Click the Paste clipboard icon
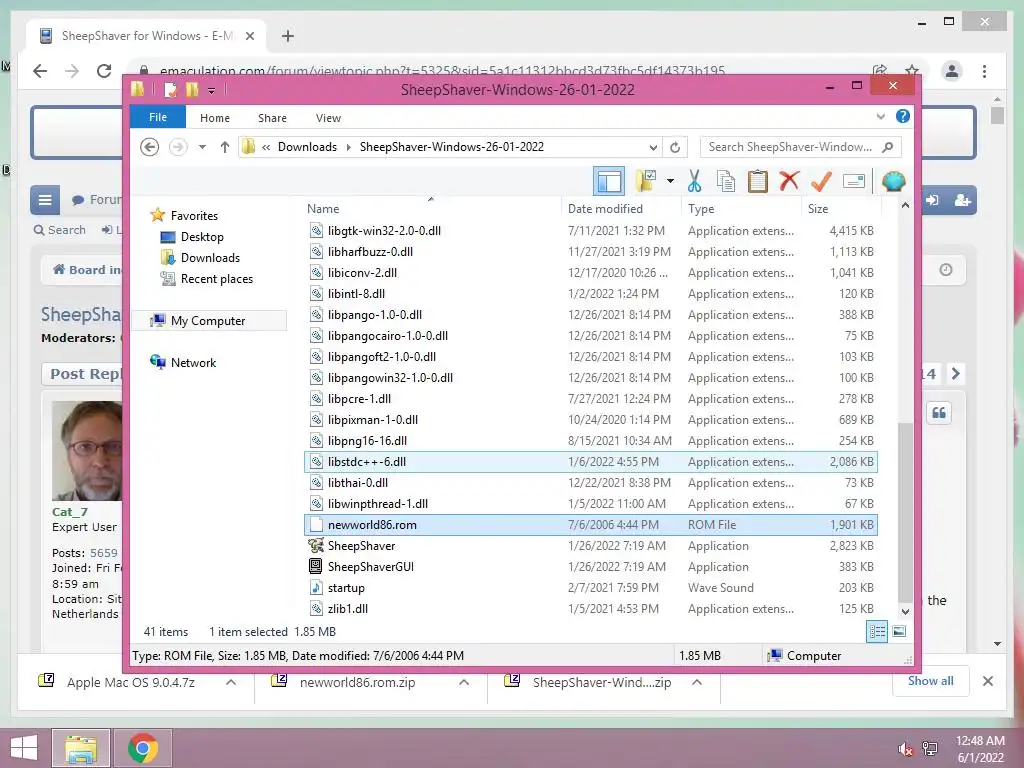The image size is (1024, 768). (x=758, y=182)
